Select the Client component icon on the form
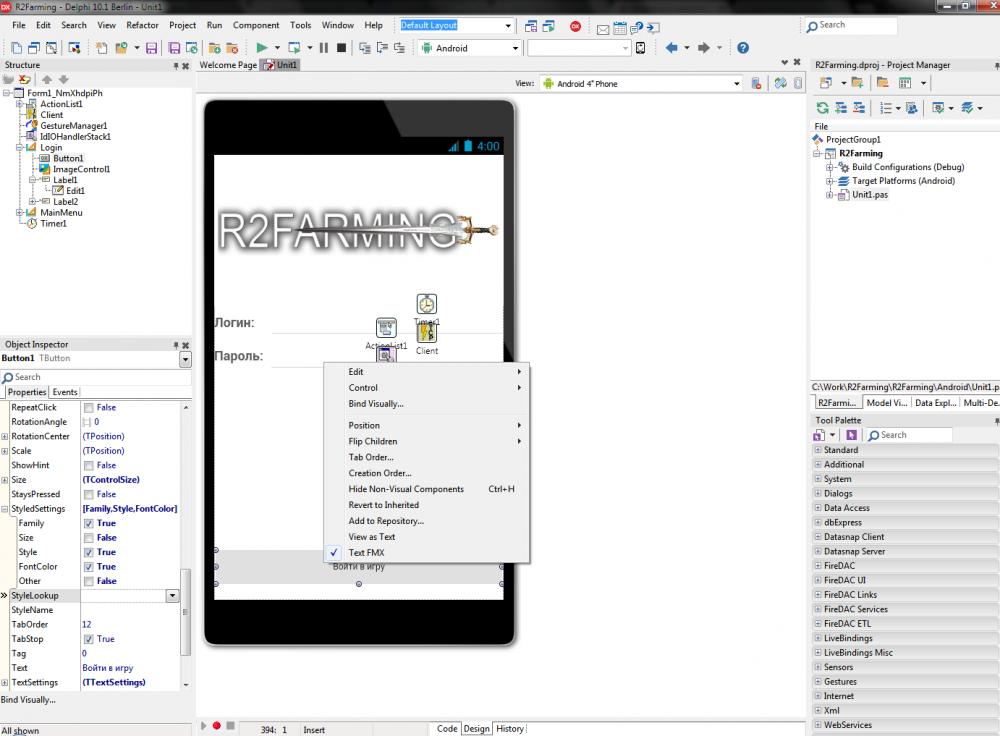The image size is (1000, 736). tap(427, 332)
